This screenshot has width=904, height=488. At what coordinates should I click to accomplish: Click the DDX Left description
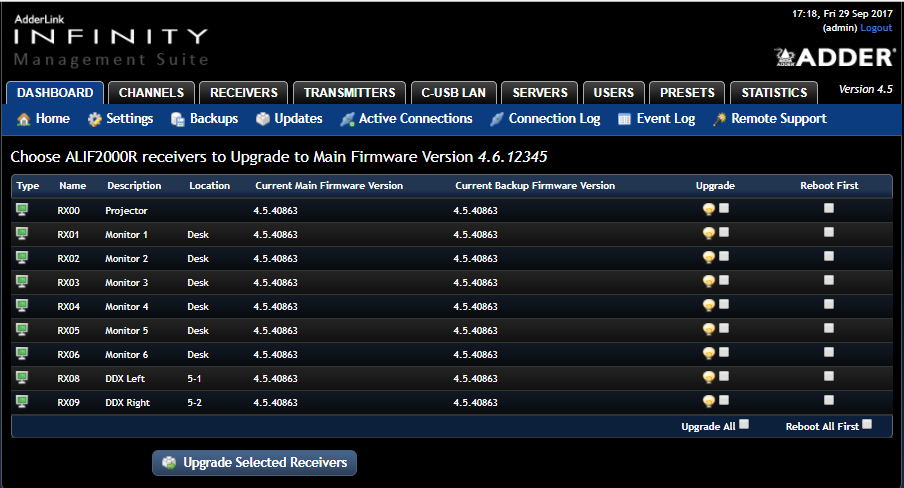[125, 379]
